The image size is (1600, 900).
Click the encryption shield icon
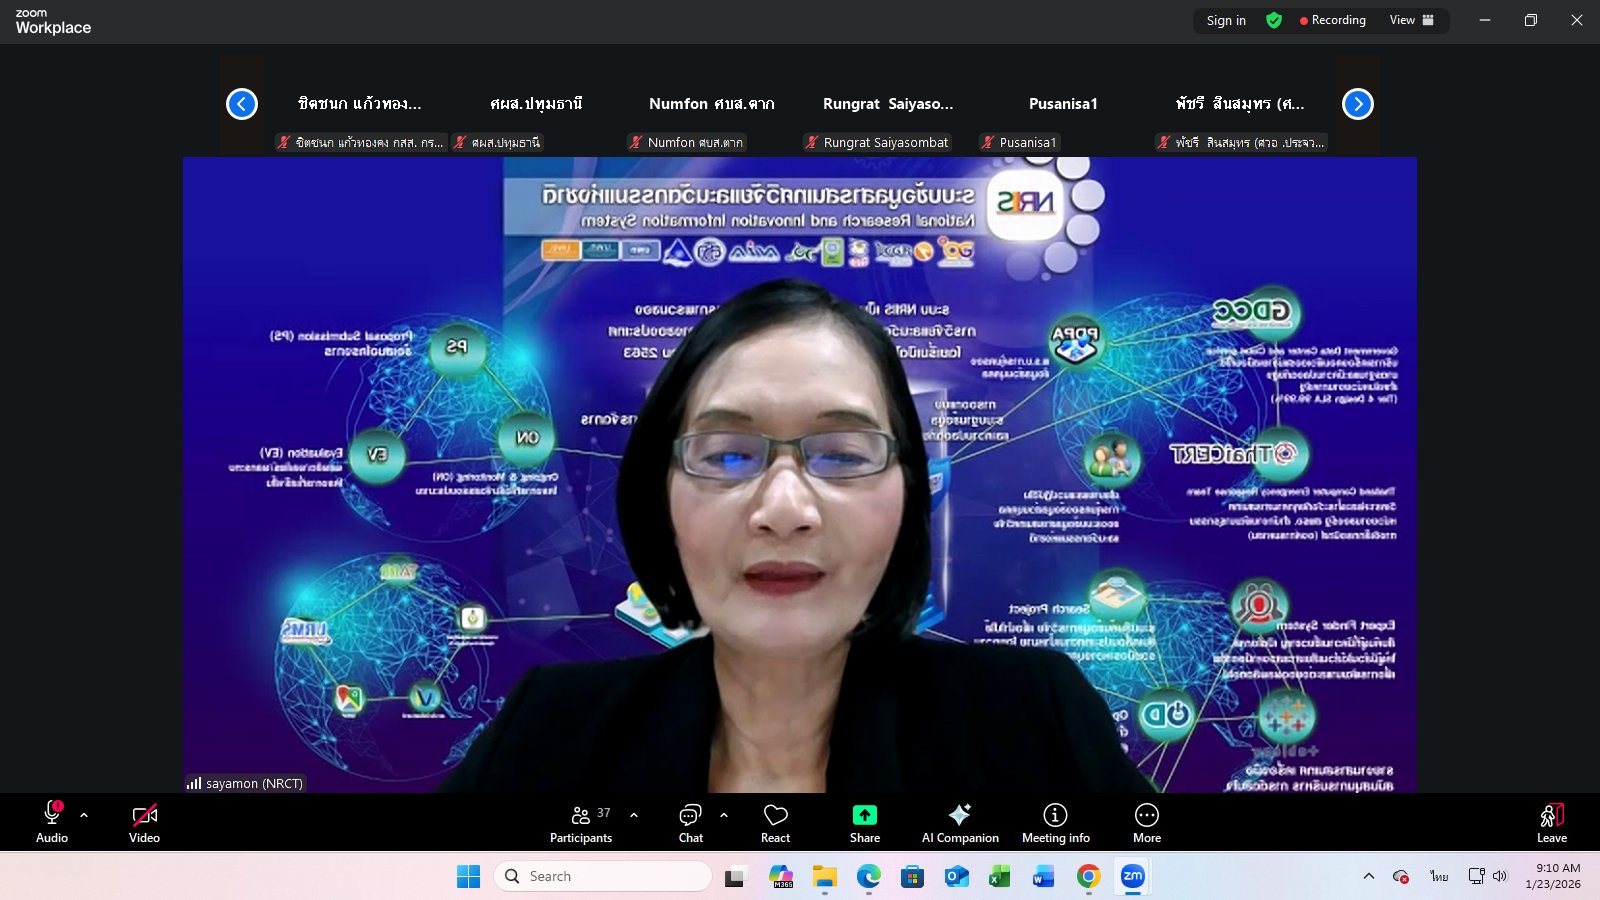point(1274,20)
